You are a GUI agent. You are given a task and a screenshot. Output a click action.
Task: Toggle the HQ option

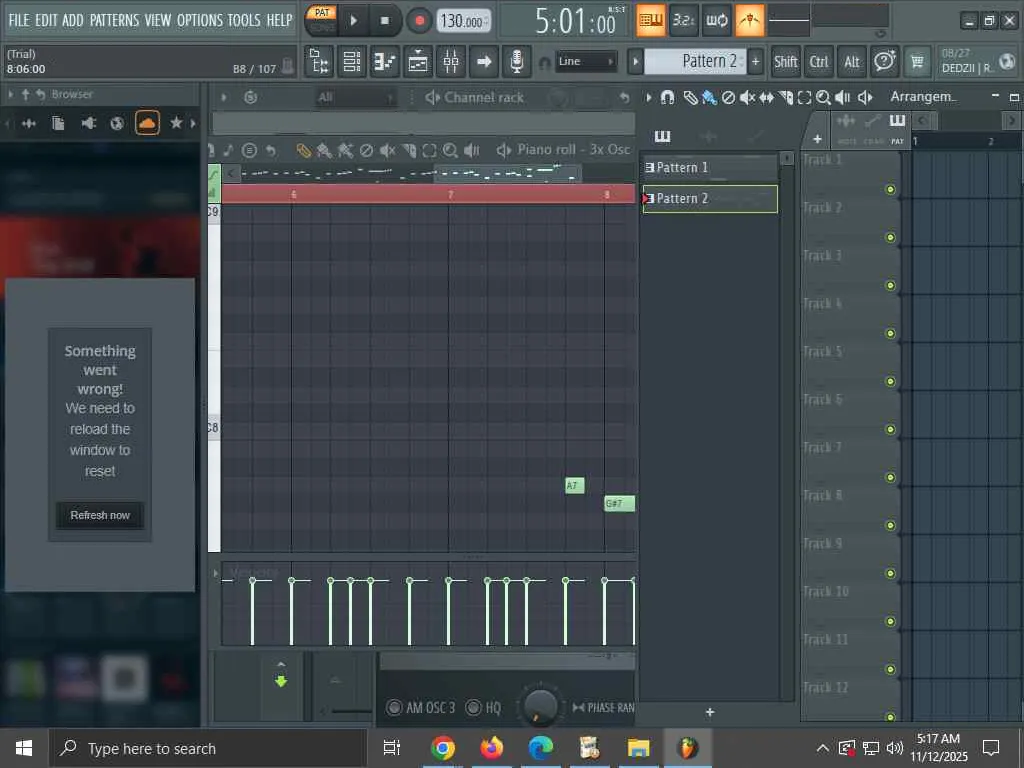473,707
